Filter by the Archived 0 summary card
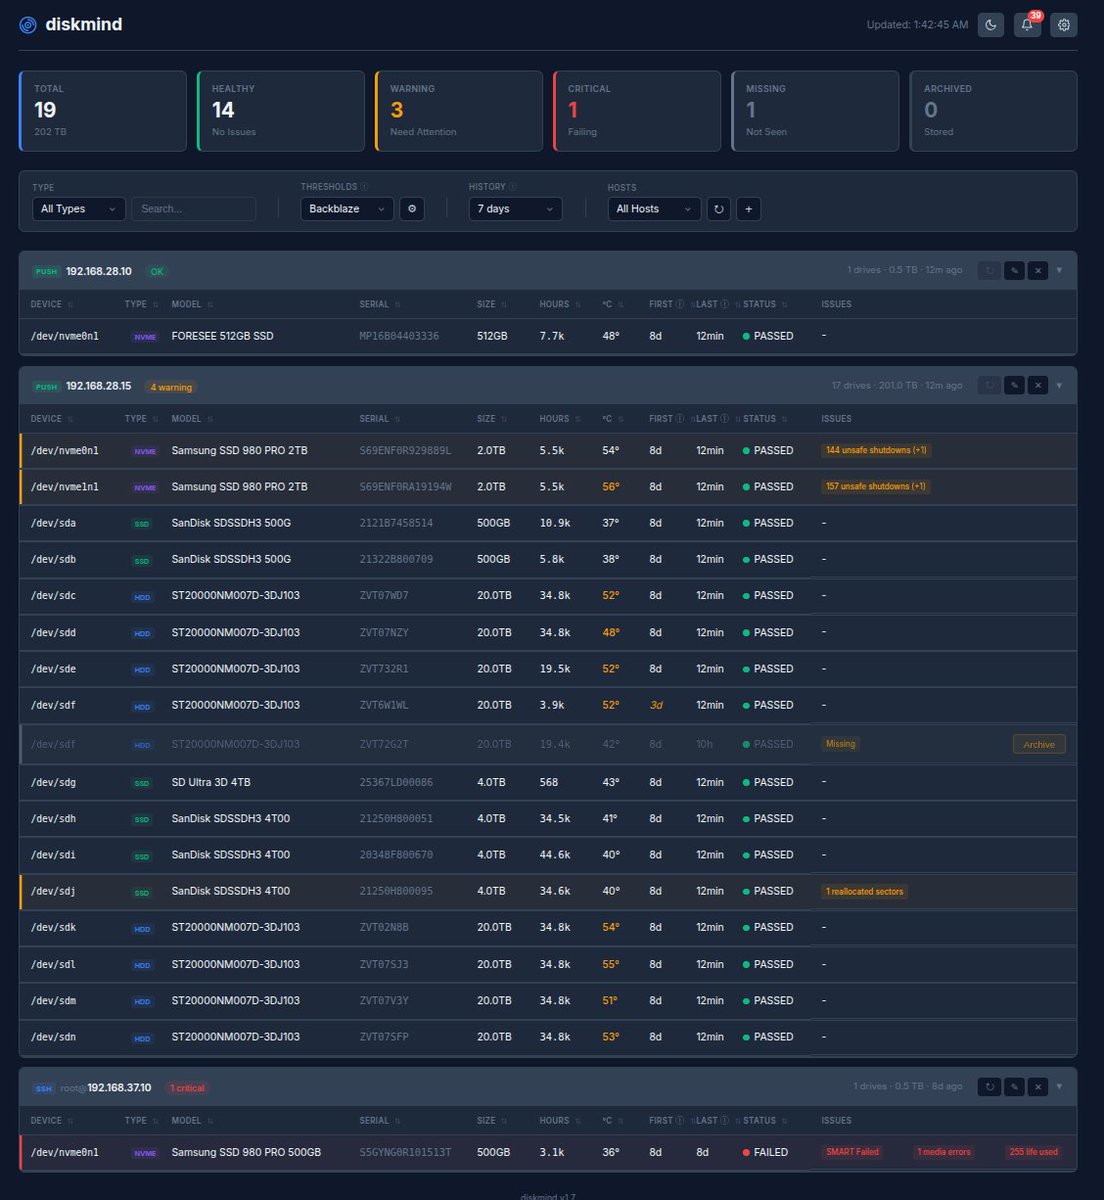This screenshot has height=1200, width=1104. point(993,111)
